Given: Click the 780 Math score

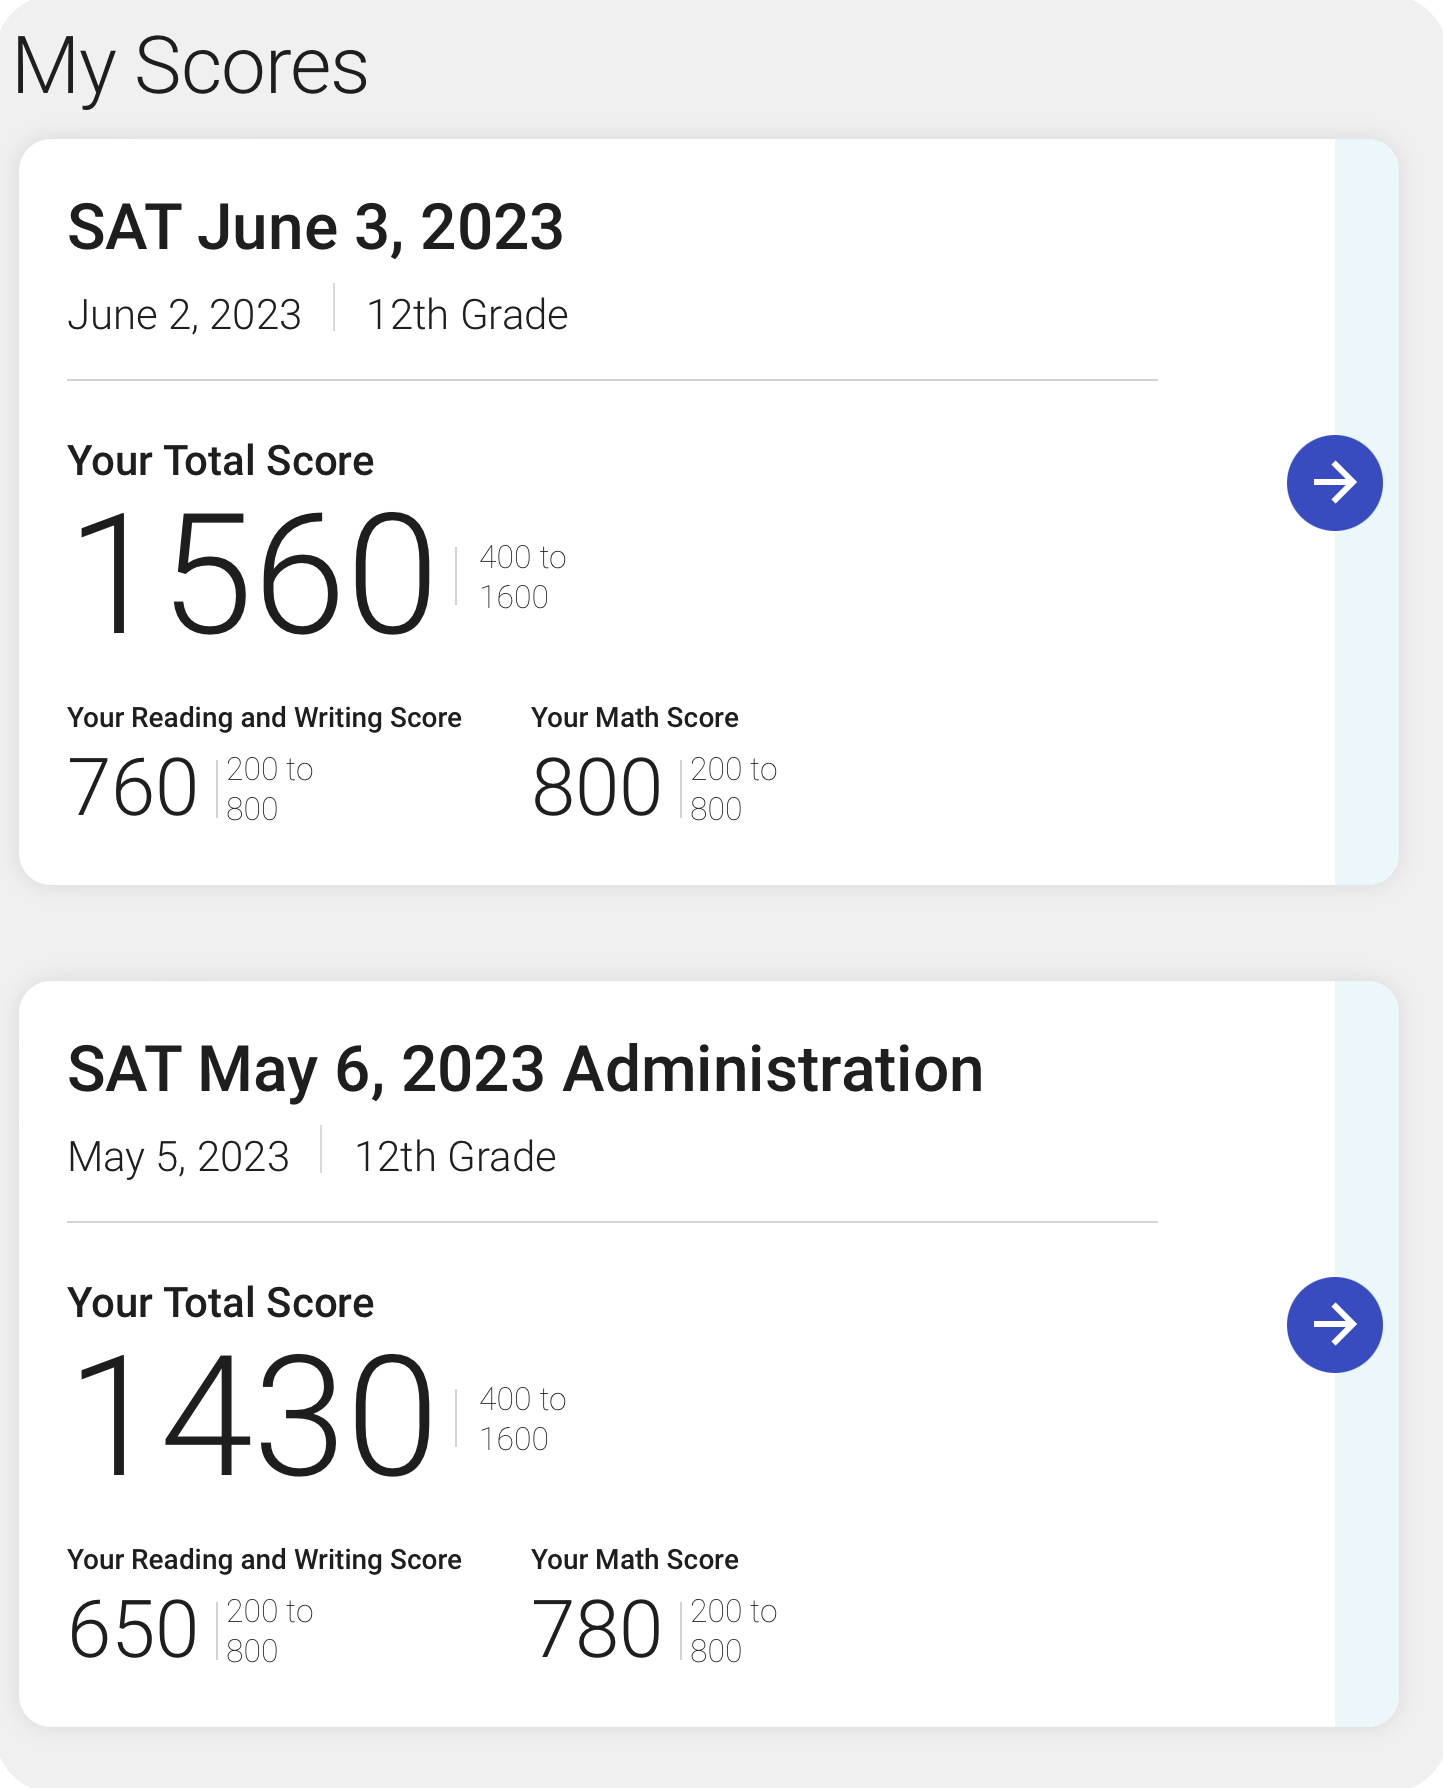Looking at the screenshot, I should 596,1630.
